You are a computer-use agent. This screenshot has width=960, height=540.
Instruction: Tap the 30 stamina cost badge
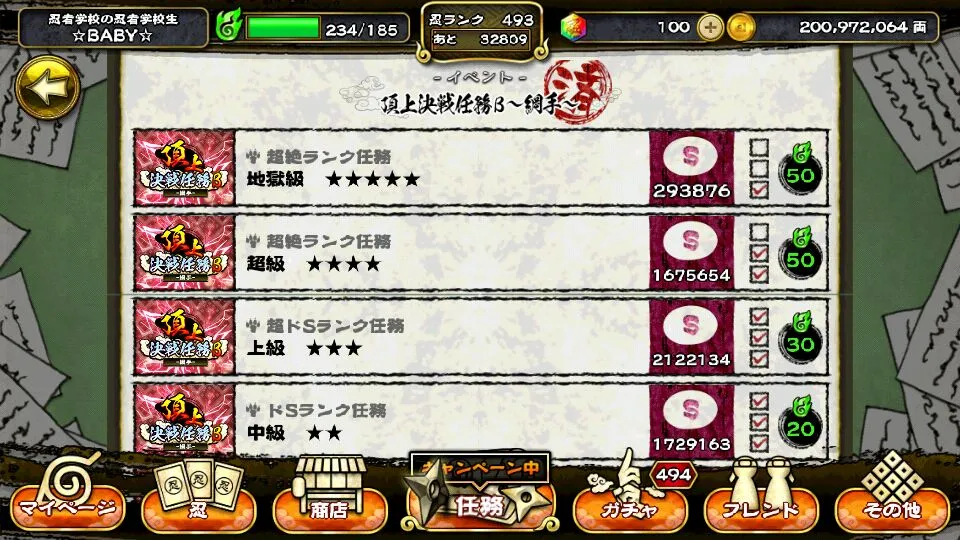coord(801,339)
